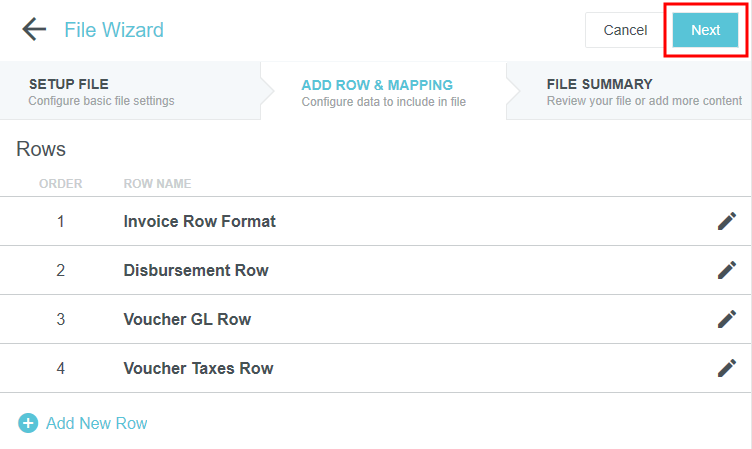Click pencil icon for Disbursement Row
Screen dimensions: 752x449
tap(727, 270)
